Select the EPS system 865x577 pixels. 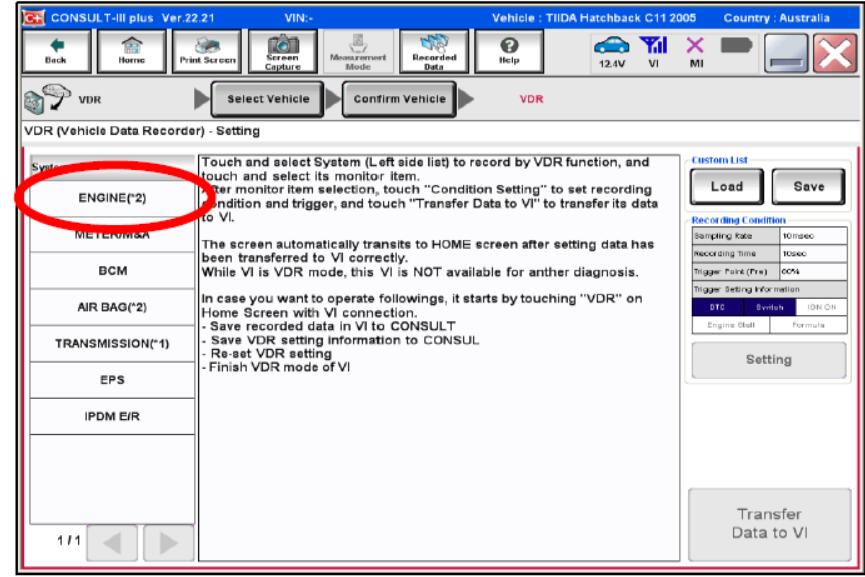tap(112, 380)
